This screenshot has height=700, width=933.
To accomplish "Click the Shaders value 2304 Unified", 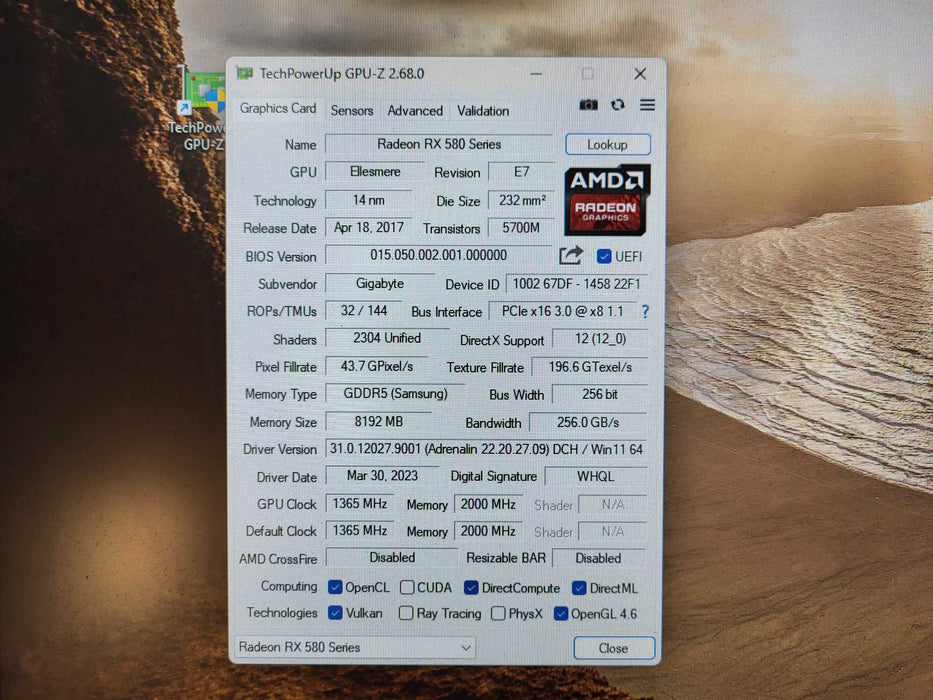I will [x=387, y=338].
